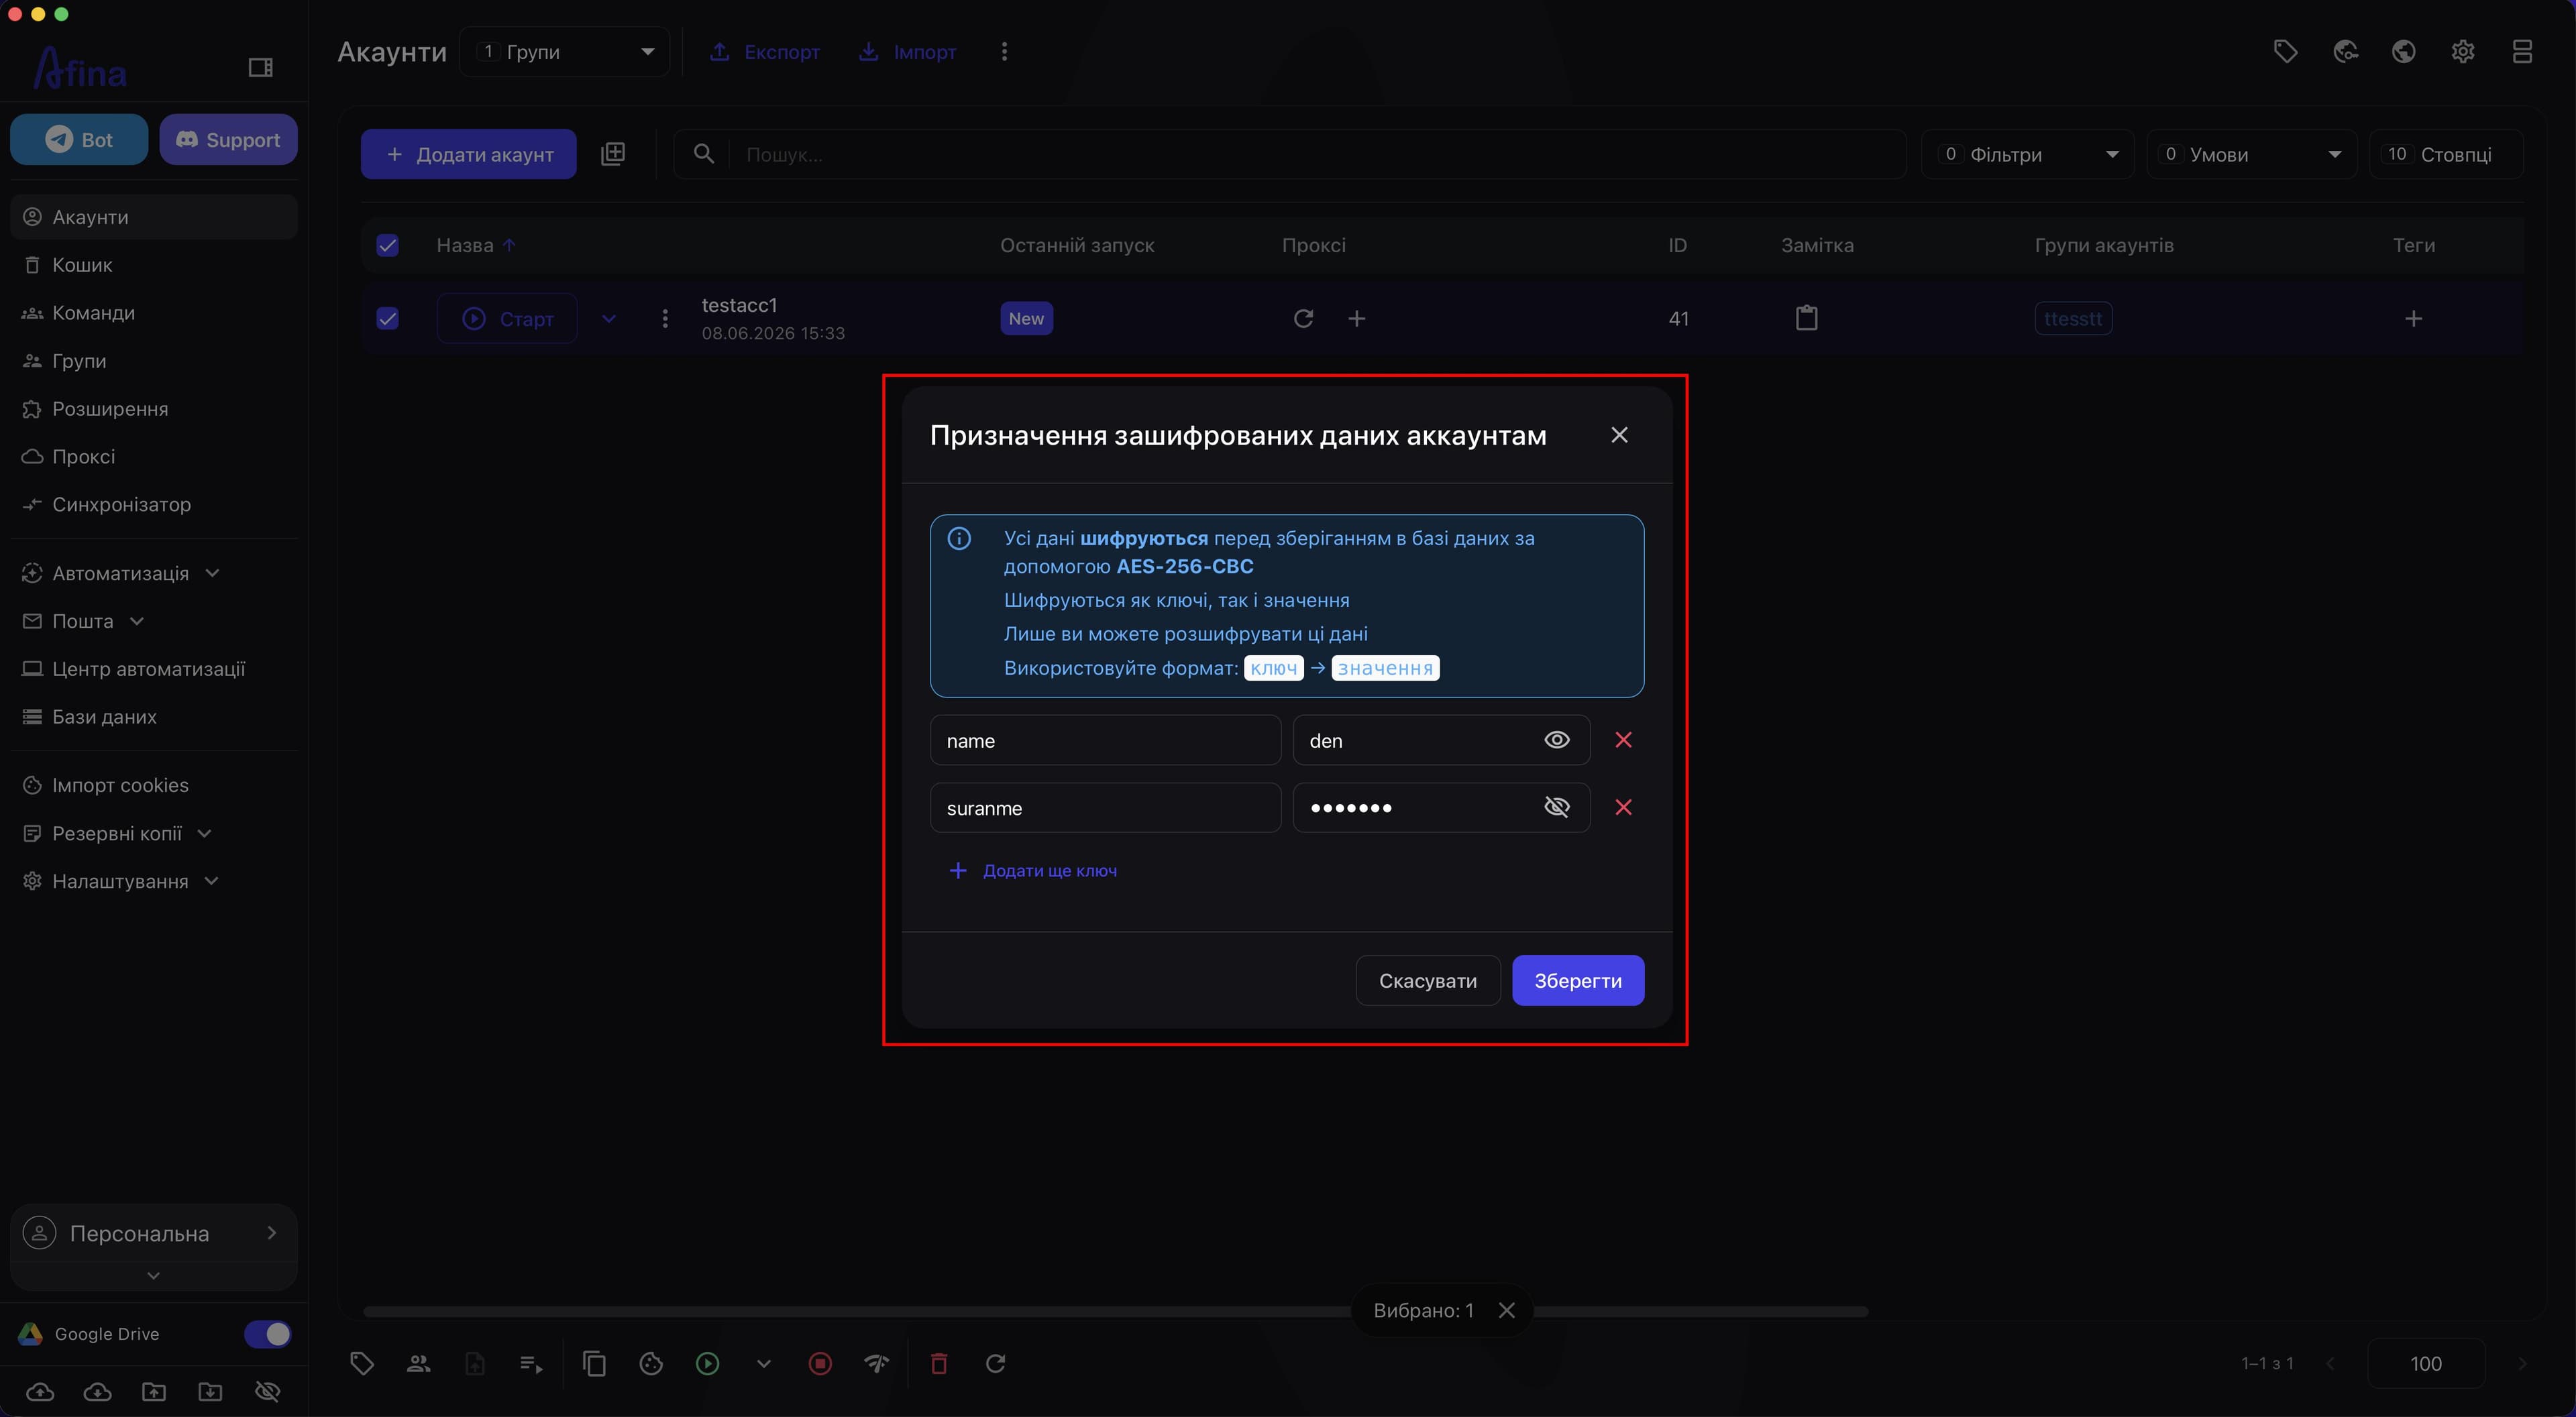Click the name key input field
Viewport: 2576px width, 1417px height.
pyautogui.click(x=1105, y=740)
